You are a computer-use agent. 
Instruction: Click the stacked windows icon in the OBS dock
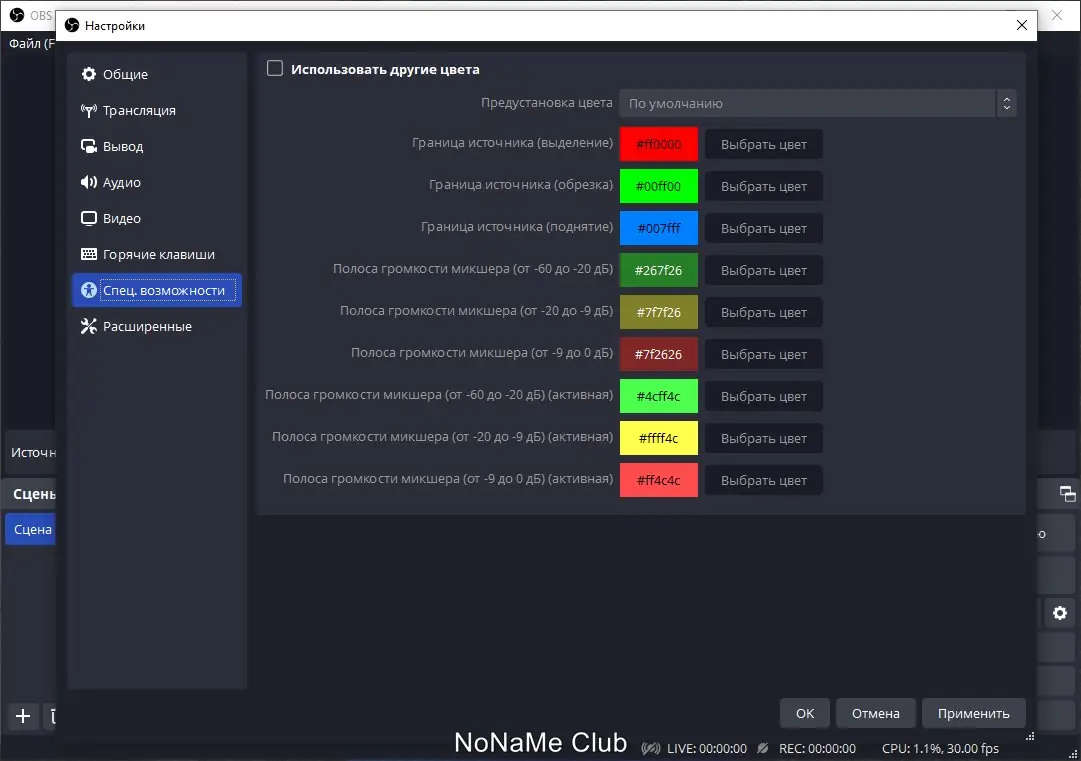tap(1067, 494)
